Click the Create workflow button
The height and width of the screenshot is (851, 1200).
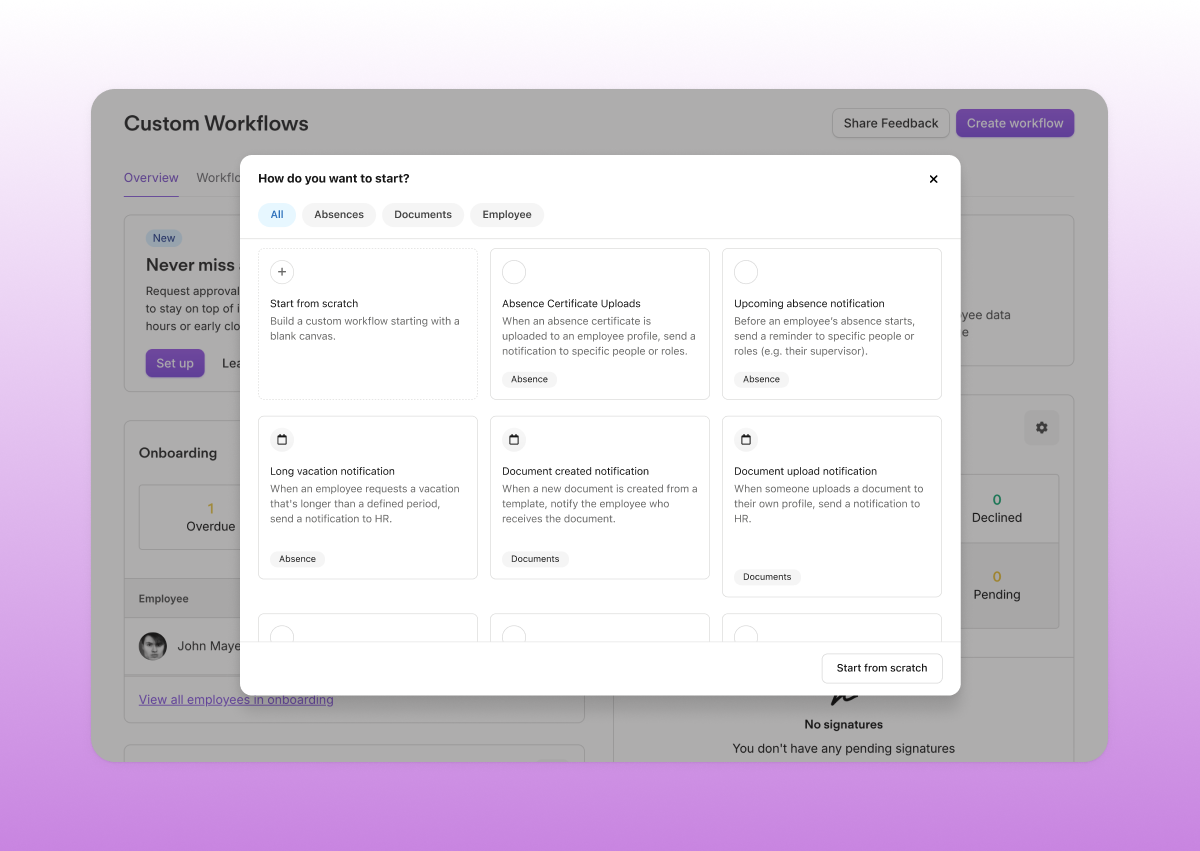(1014, 122)
